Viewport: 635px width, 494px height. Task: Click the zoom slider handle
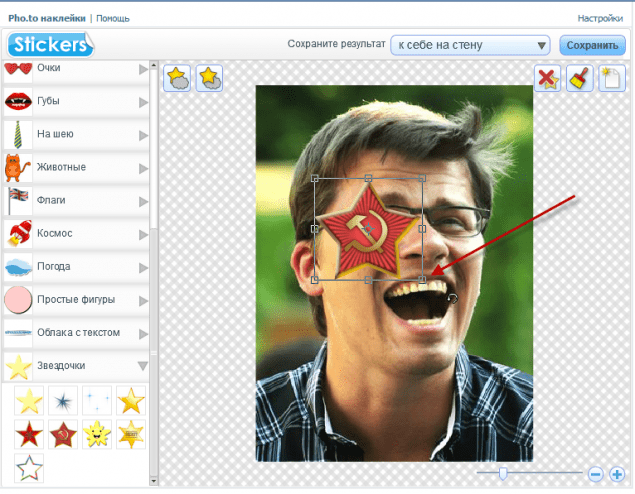coord(502,473)
